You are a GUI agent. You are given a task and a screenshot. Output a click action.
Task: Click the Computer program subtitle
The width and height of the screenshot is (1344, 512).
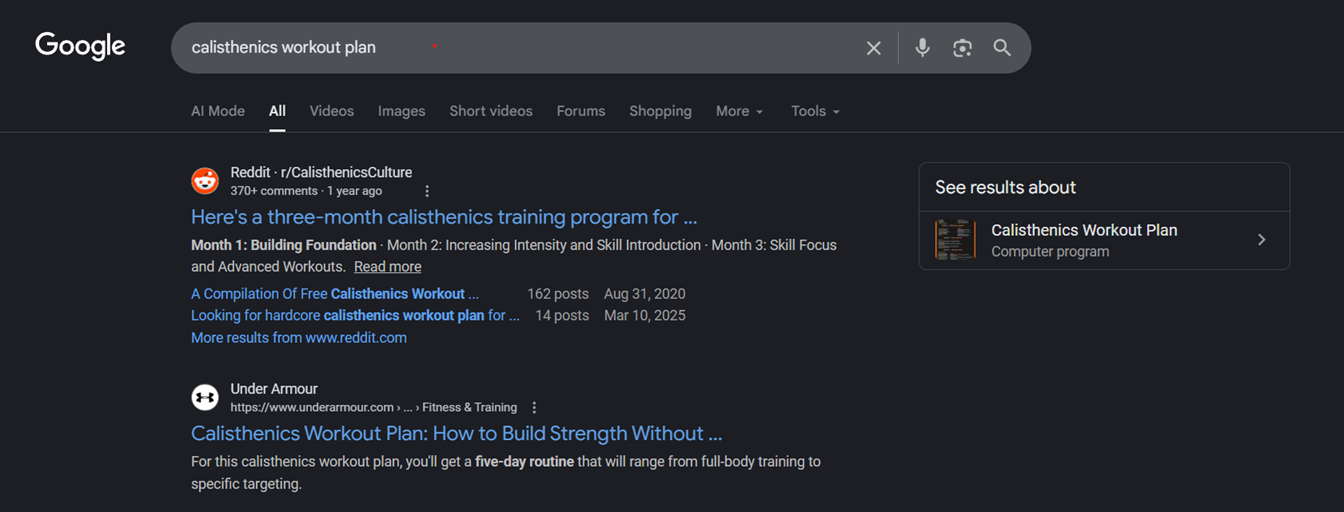pyautogui.click(x=1050, y=252)
